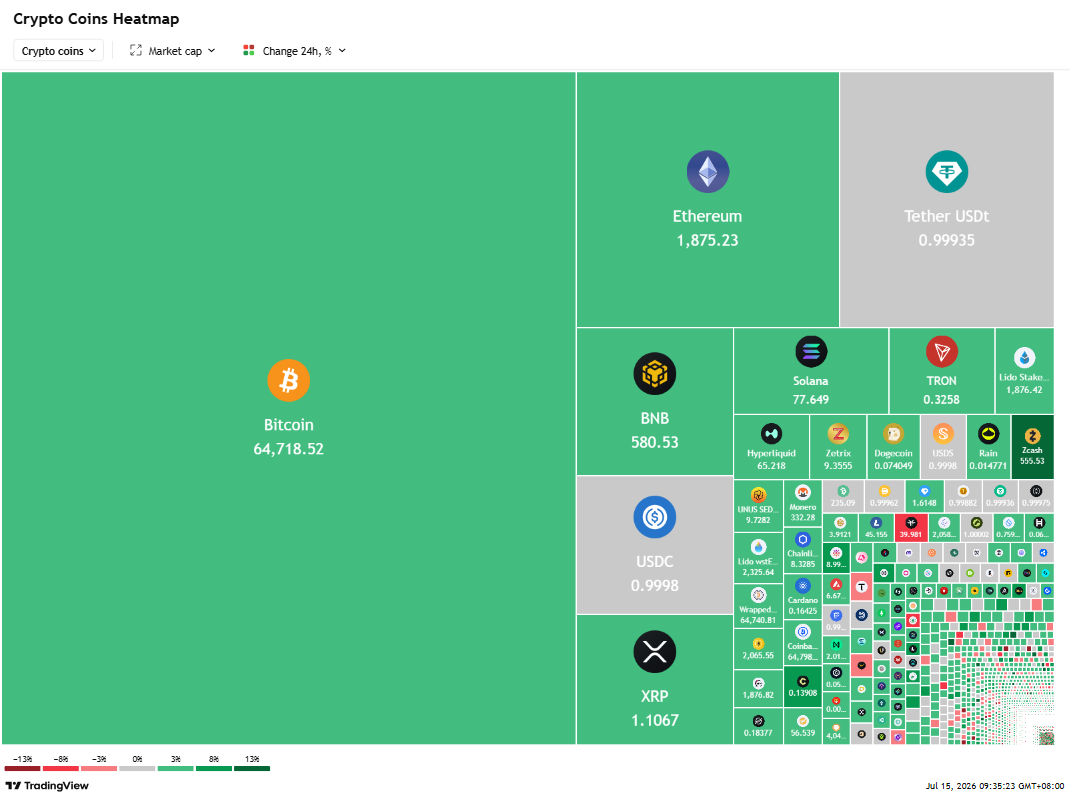Click the UNUS SED LEO icon
This screenshot has height=800, width=1070.
click(x=758, y=496)
